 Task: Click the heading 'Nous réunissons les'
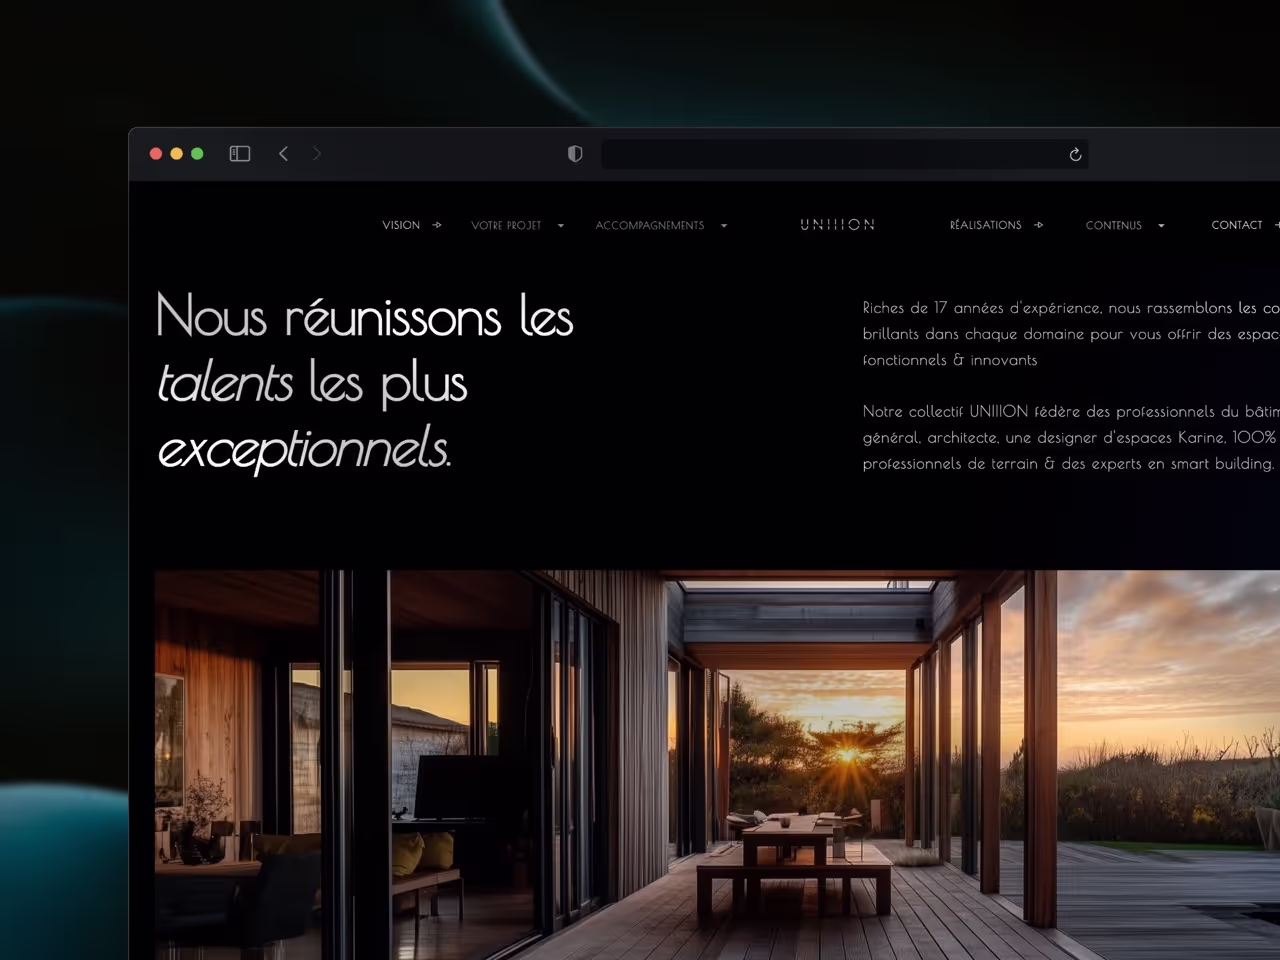pos(365,316)
